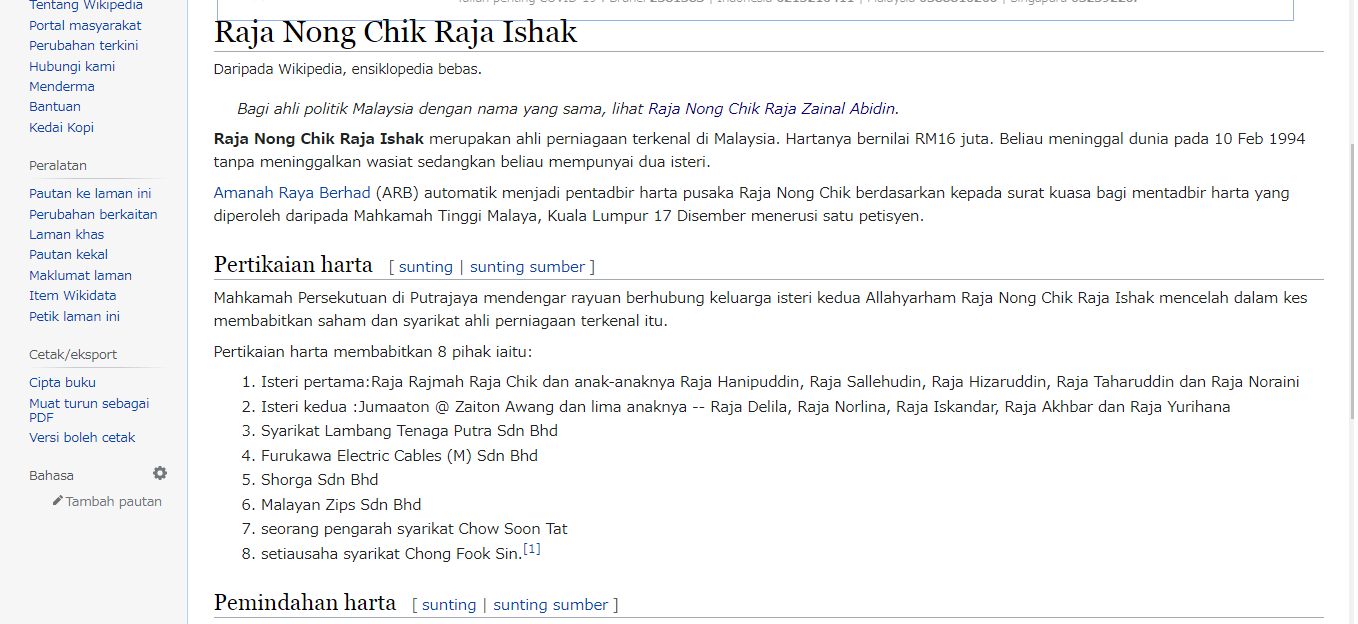Open Raja Nong Chik Raja Zainal Abidin link
The height and width of the screenshot is (624, 1358).
point(772,108)
